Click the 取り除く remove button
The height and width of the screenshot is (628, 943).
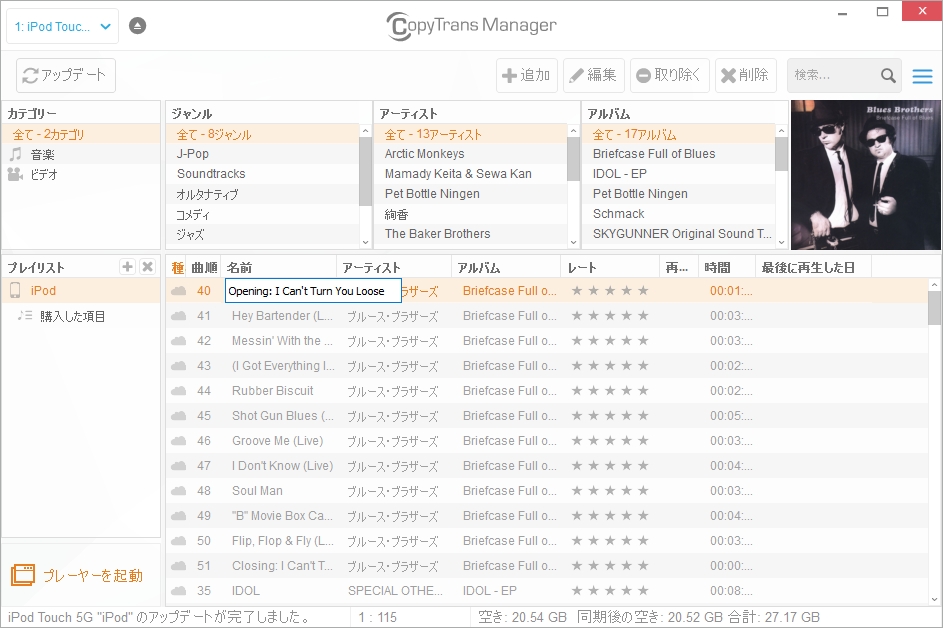(669, 75)
